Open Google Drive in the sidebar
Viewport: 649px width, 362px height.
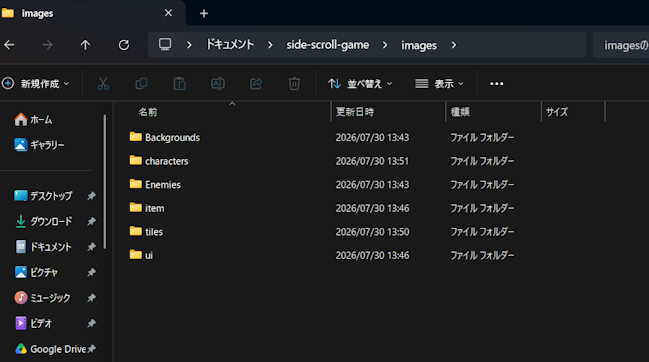(x=50, y=349)
